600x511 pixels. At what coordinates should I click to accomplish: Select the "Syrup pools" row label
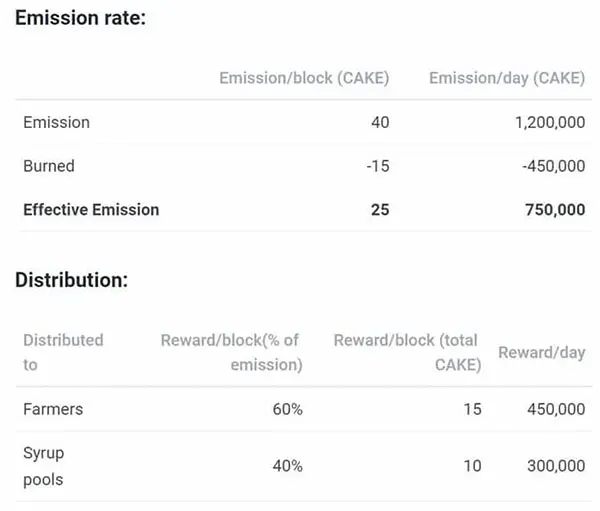pos(43,466)
